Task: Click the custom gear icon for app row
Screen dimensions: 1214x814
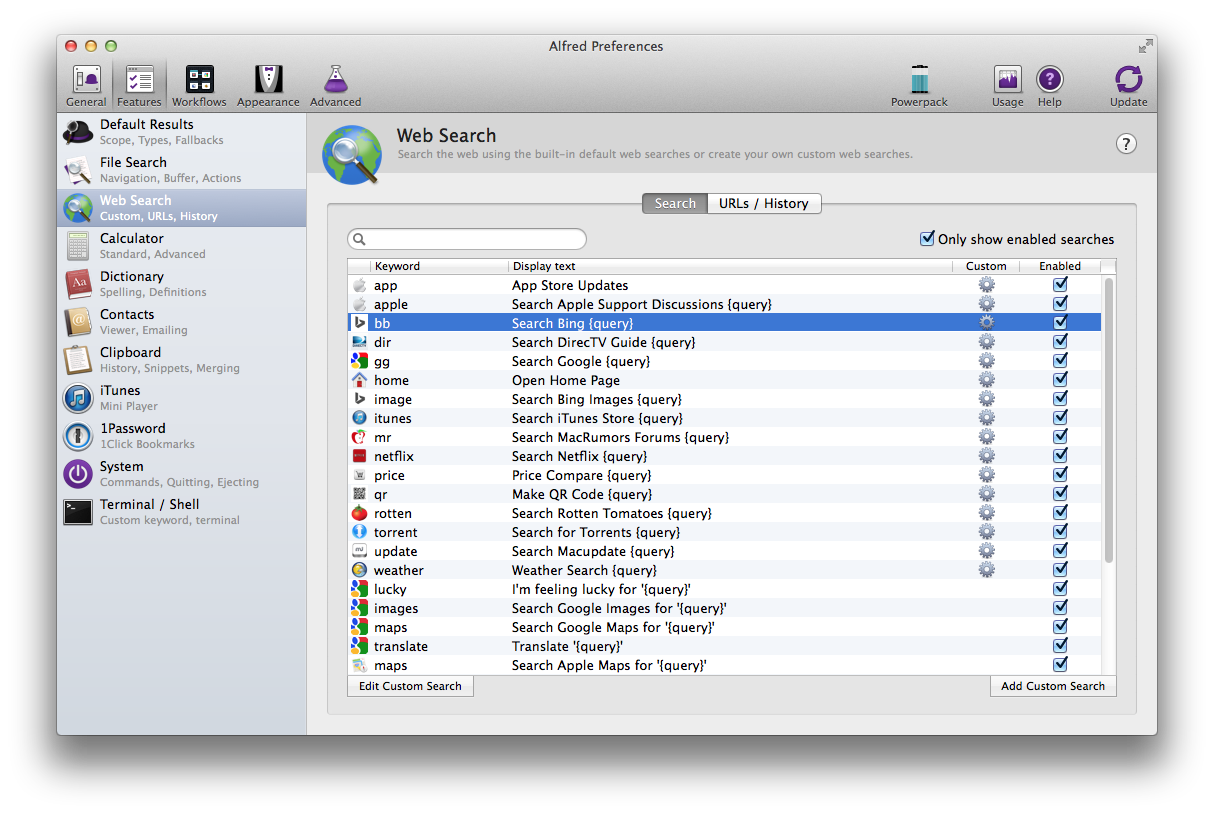Action: click(986, 285)
